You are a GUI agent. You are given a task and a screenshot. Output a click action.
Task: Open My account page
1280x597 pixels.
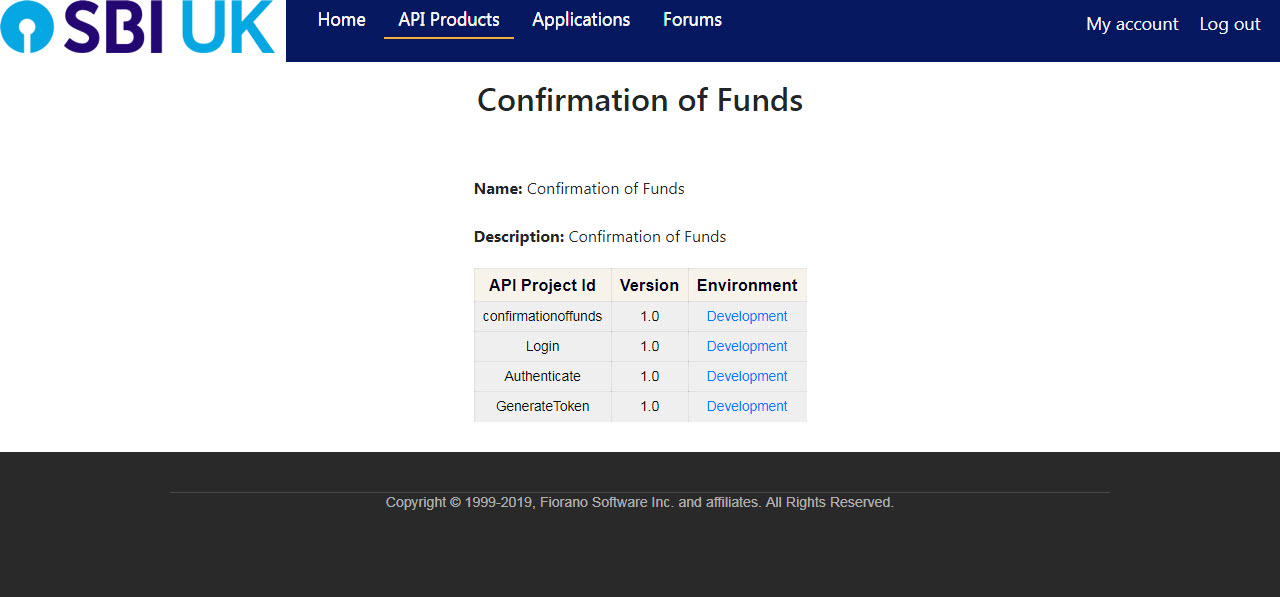(1132, 24)
